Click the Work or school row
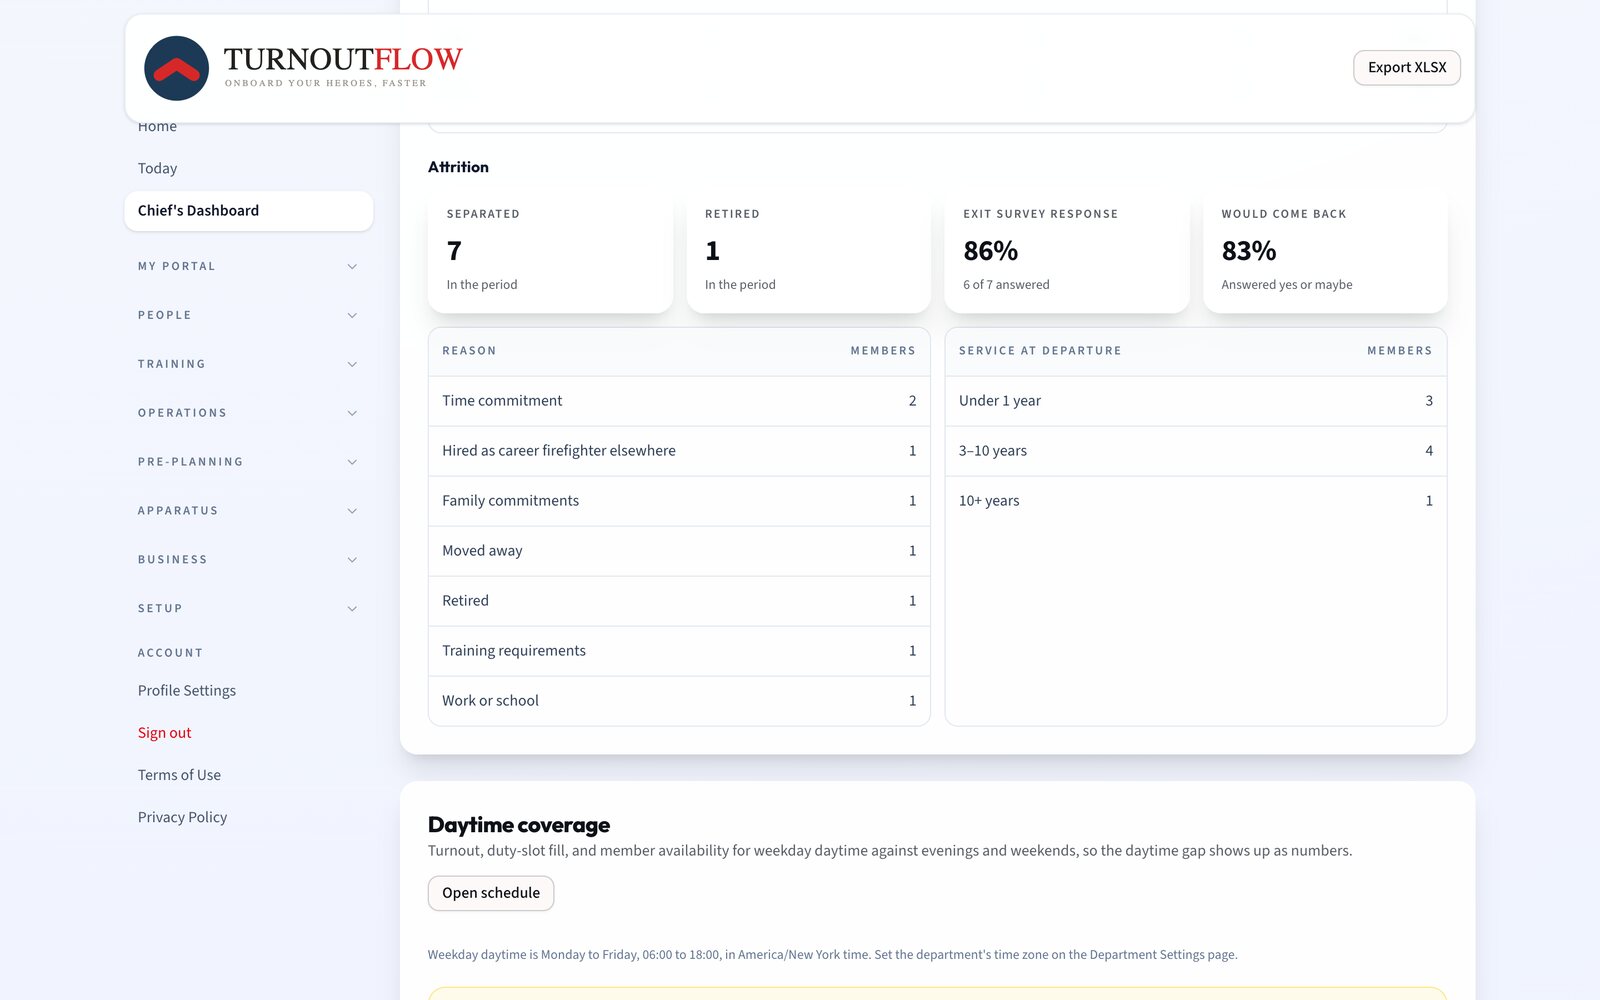This screenshot has height=1000, width=1600. [x=679, y=701]
